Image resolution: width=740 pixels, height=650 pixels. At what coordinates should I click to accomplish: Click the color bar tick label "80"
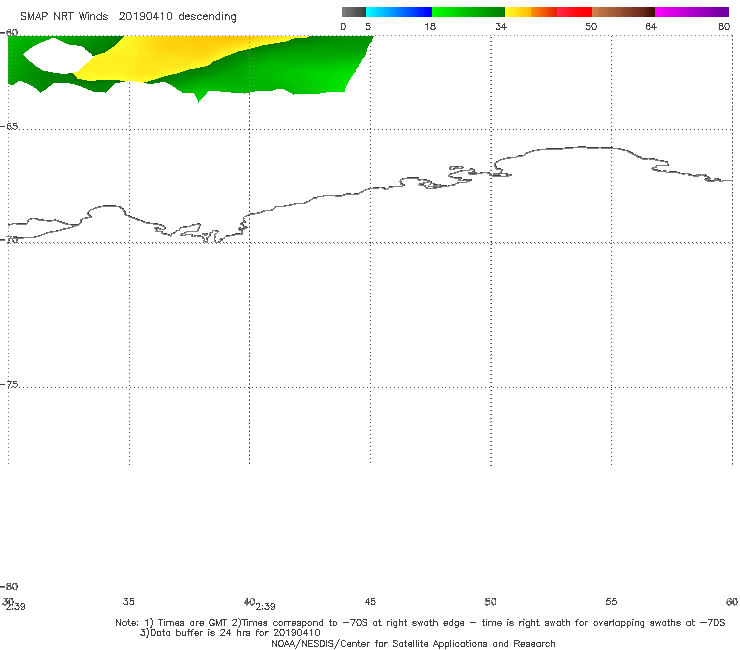click(724, 27)
